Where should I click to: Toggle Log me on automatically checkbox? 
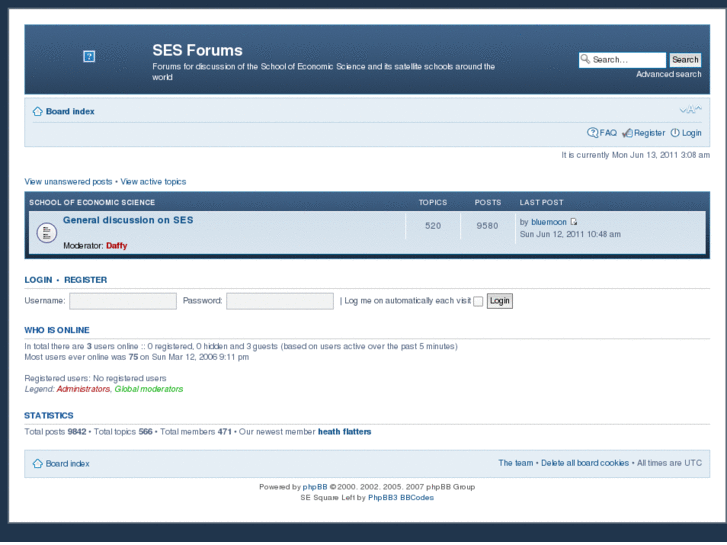(x=478, y=301)
